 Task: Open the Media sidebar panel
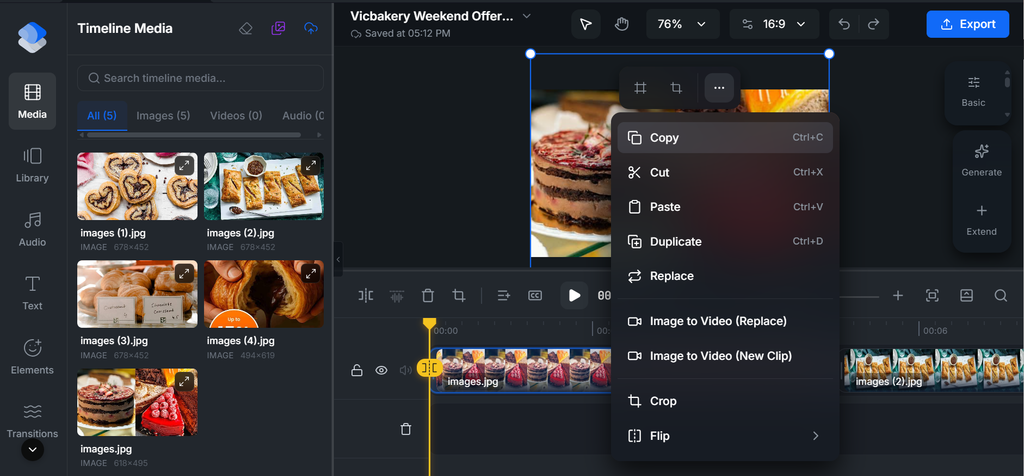pos(32,101)
